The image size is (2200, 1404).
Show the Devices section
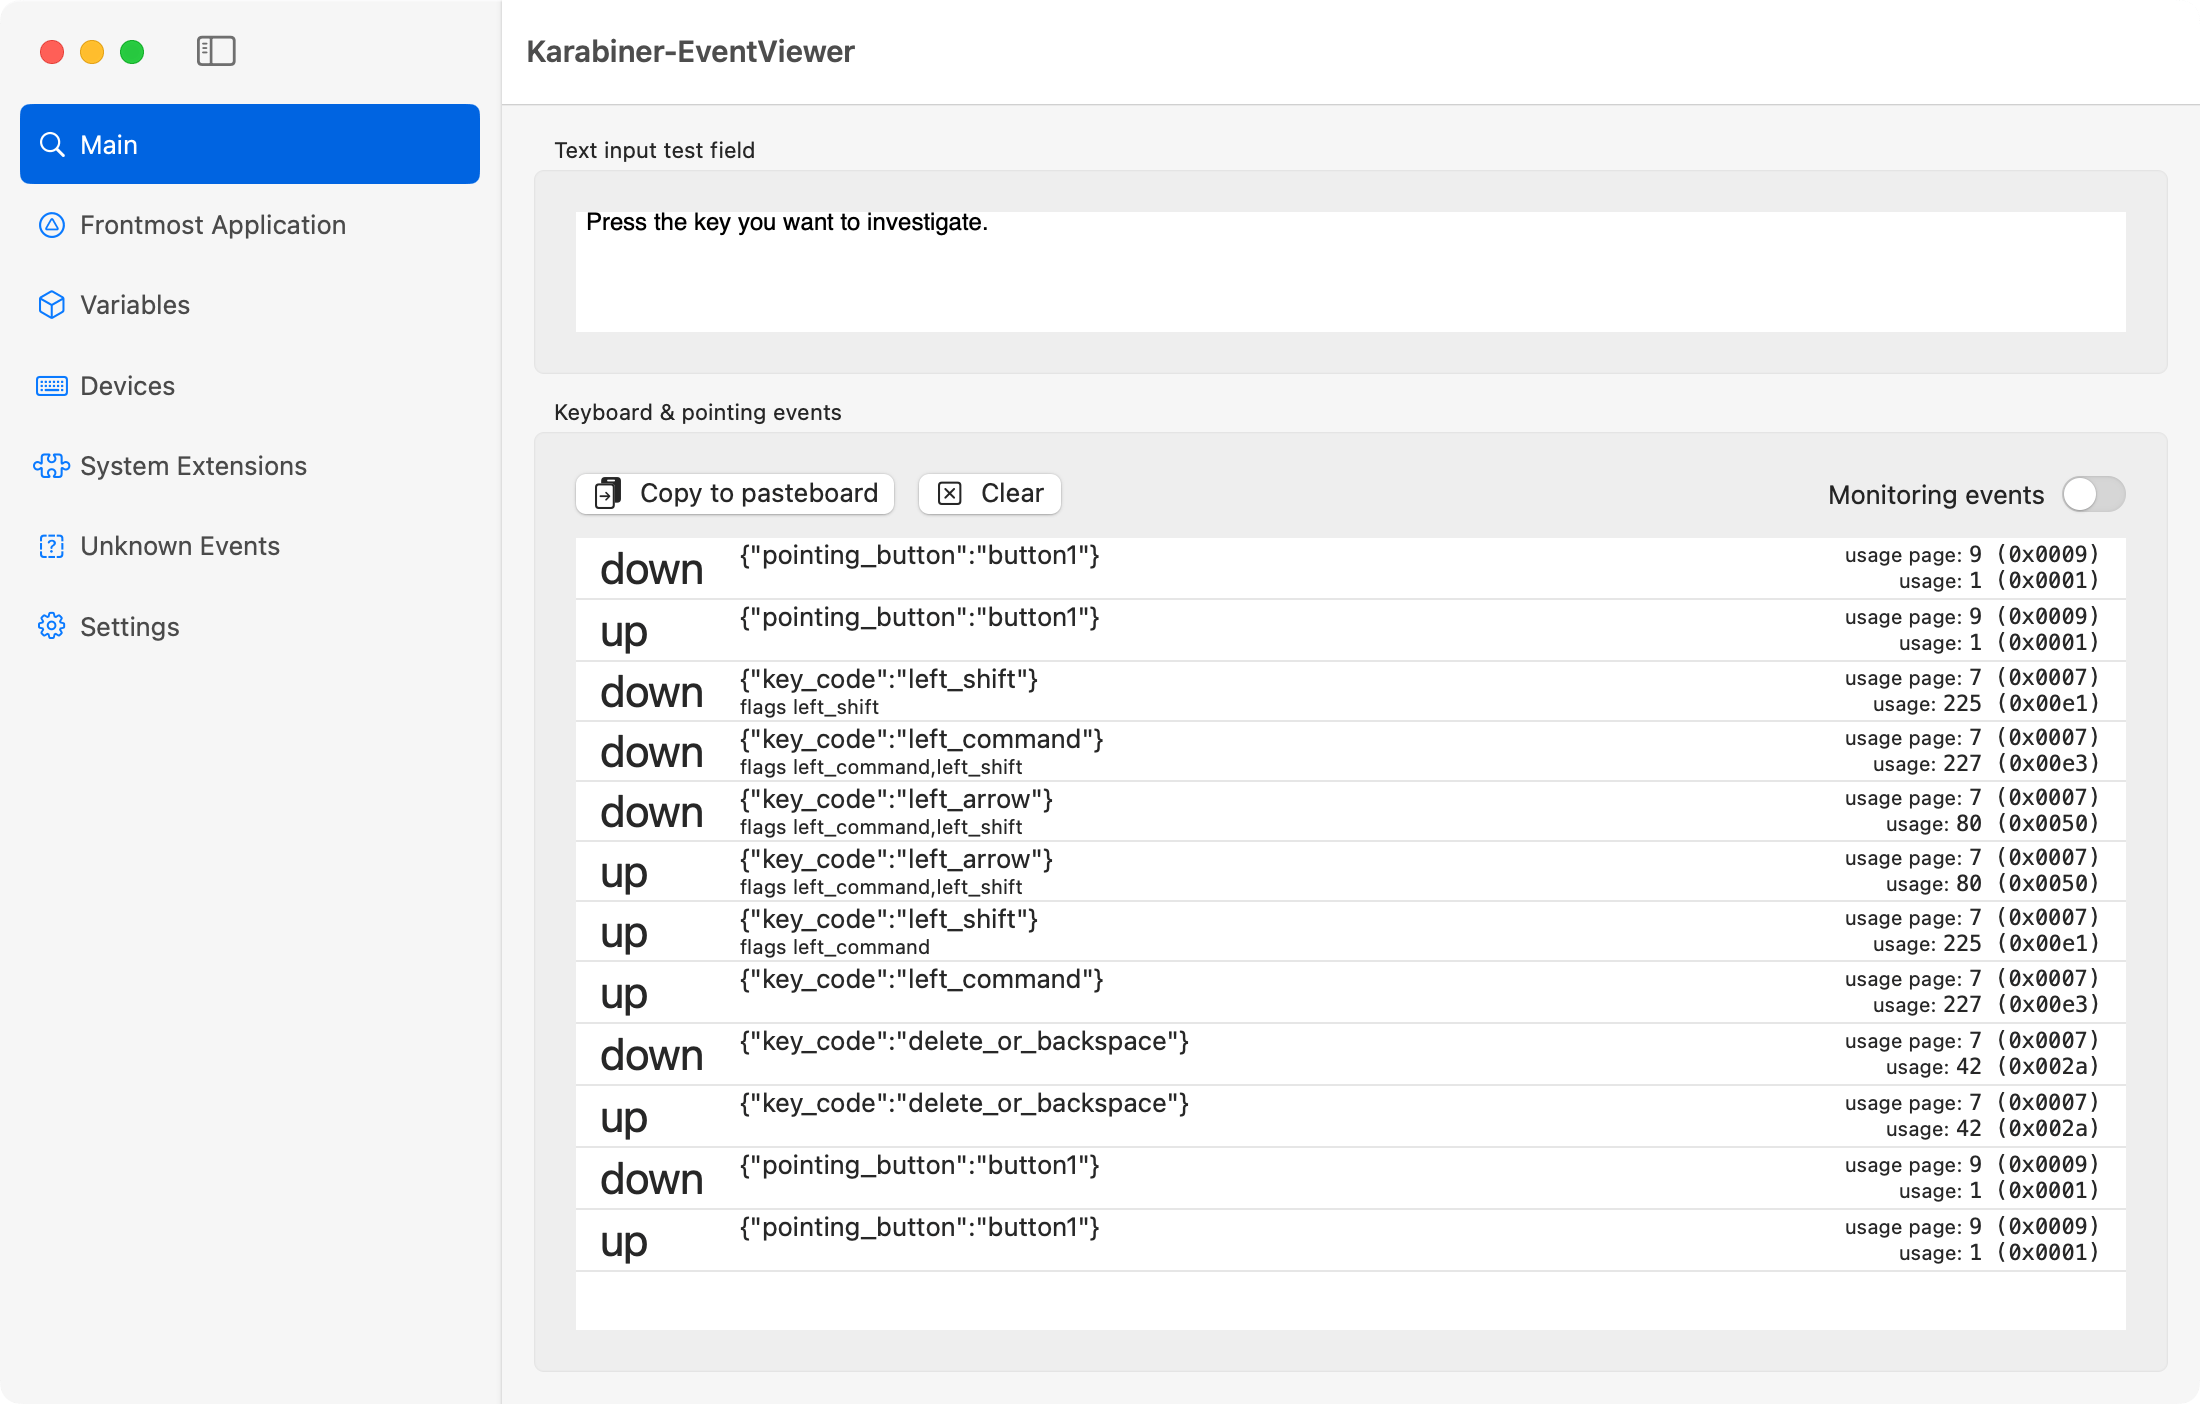pos(127,386)
